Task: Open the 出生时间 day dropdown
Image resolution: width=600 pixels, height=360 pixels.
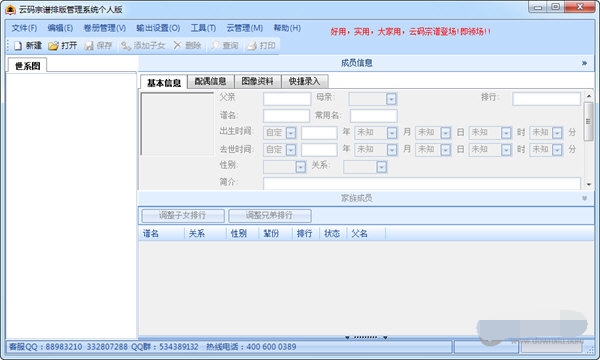Action: (445, 133)
